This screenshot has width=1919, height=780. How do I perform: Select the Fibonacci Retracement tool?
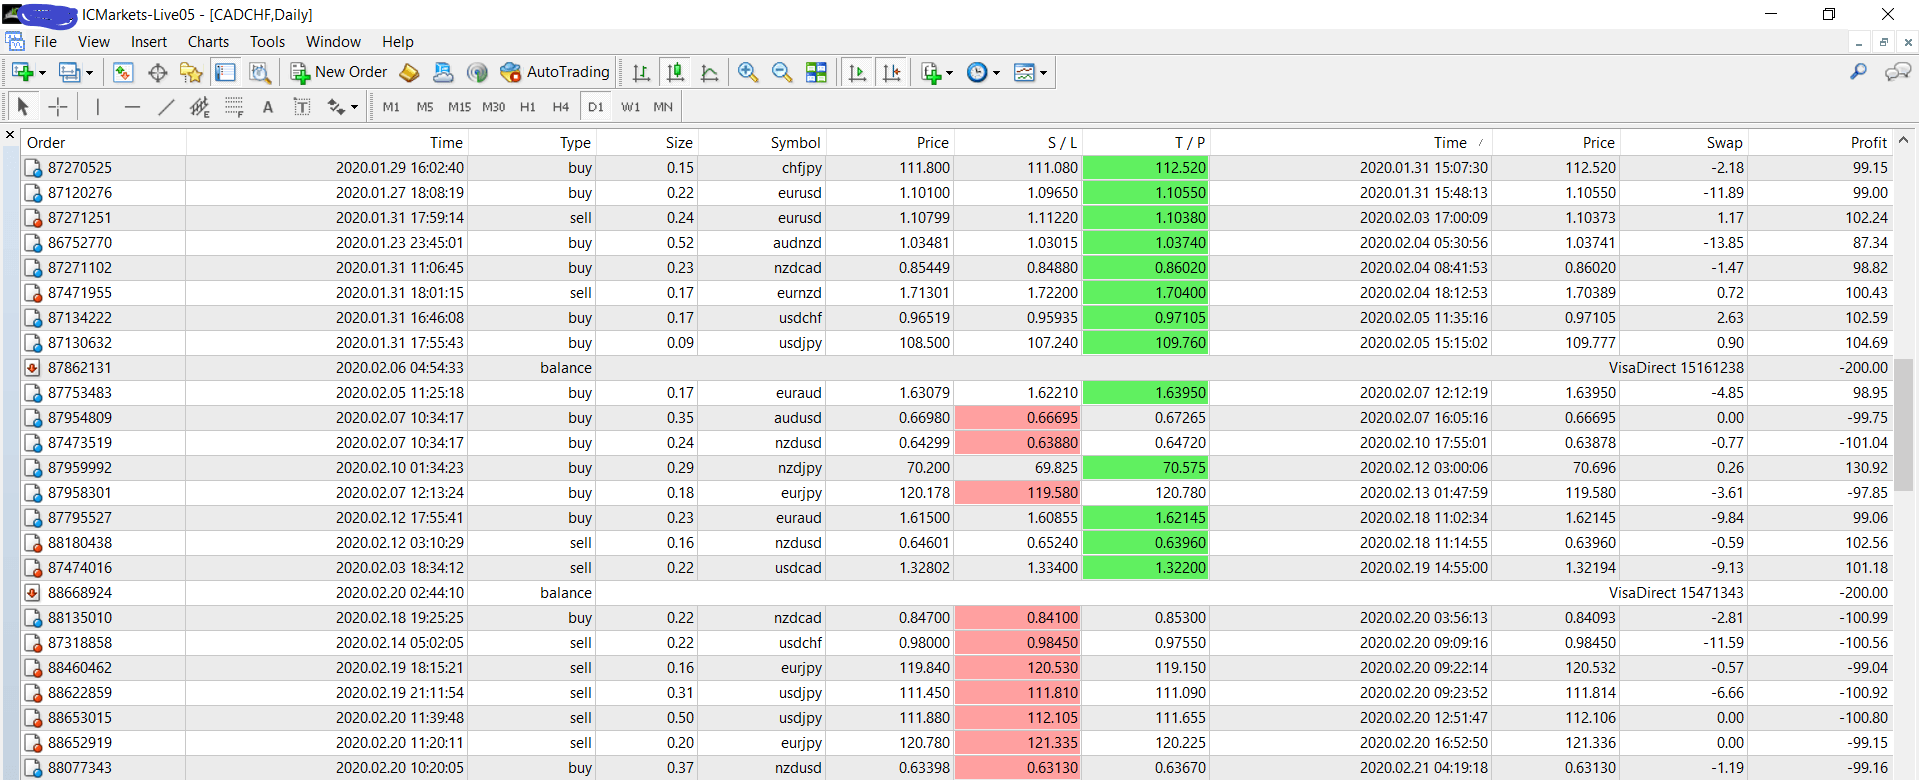click(x=234, y=106)
